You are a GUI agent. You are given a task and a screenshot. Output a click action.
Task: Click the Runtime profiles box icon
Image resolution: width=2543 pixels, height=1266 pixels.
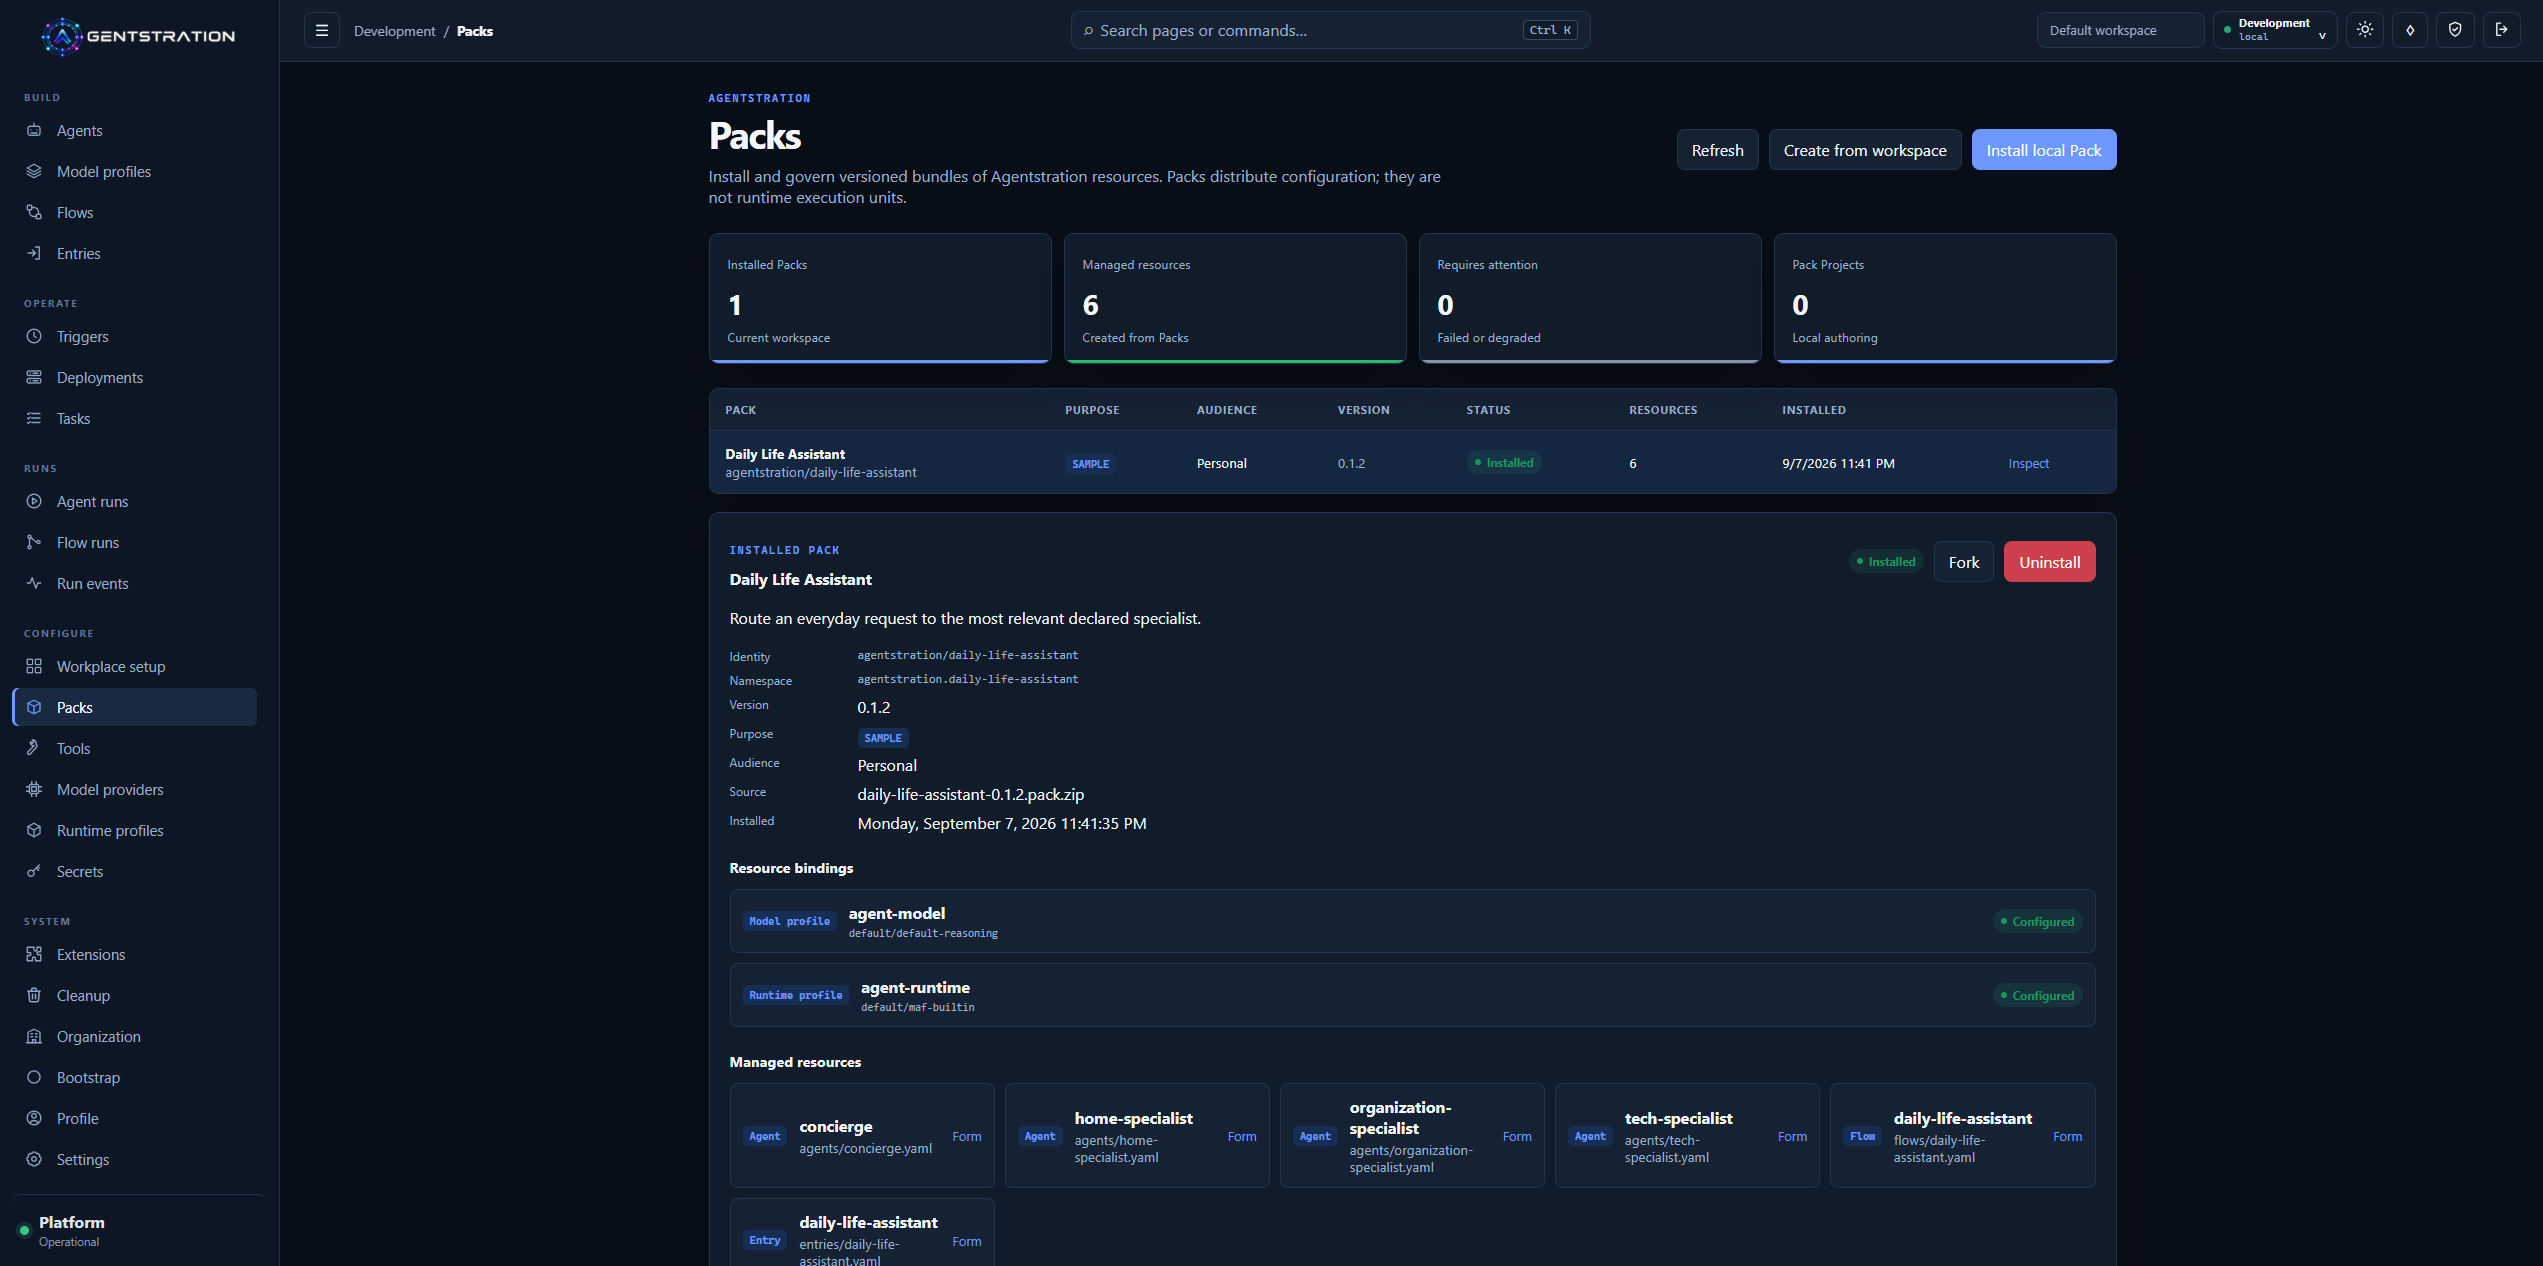[34, 830]
